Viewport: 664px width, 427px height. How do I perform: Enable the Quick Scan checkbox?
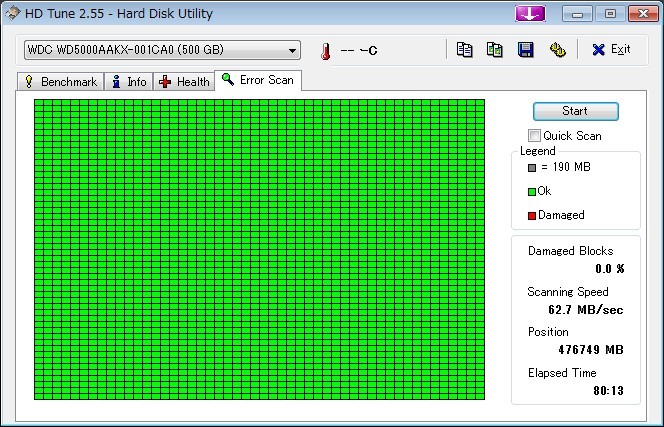(x=534, y=136)
